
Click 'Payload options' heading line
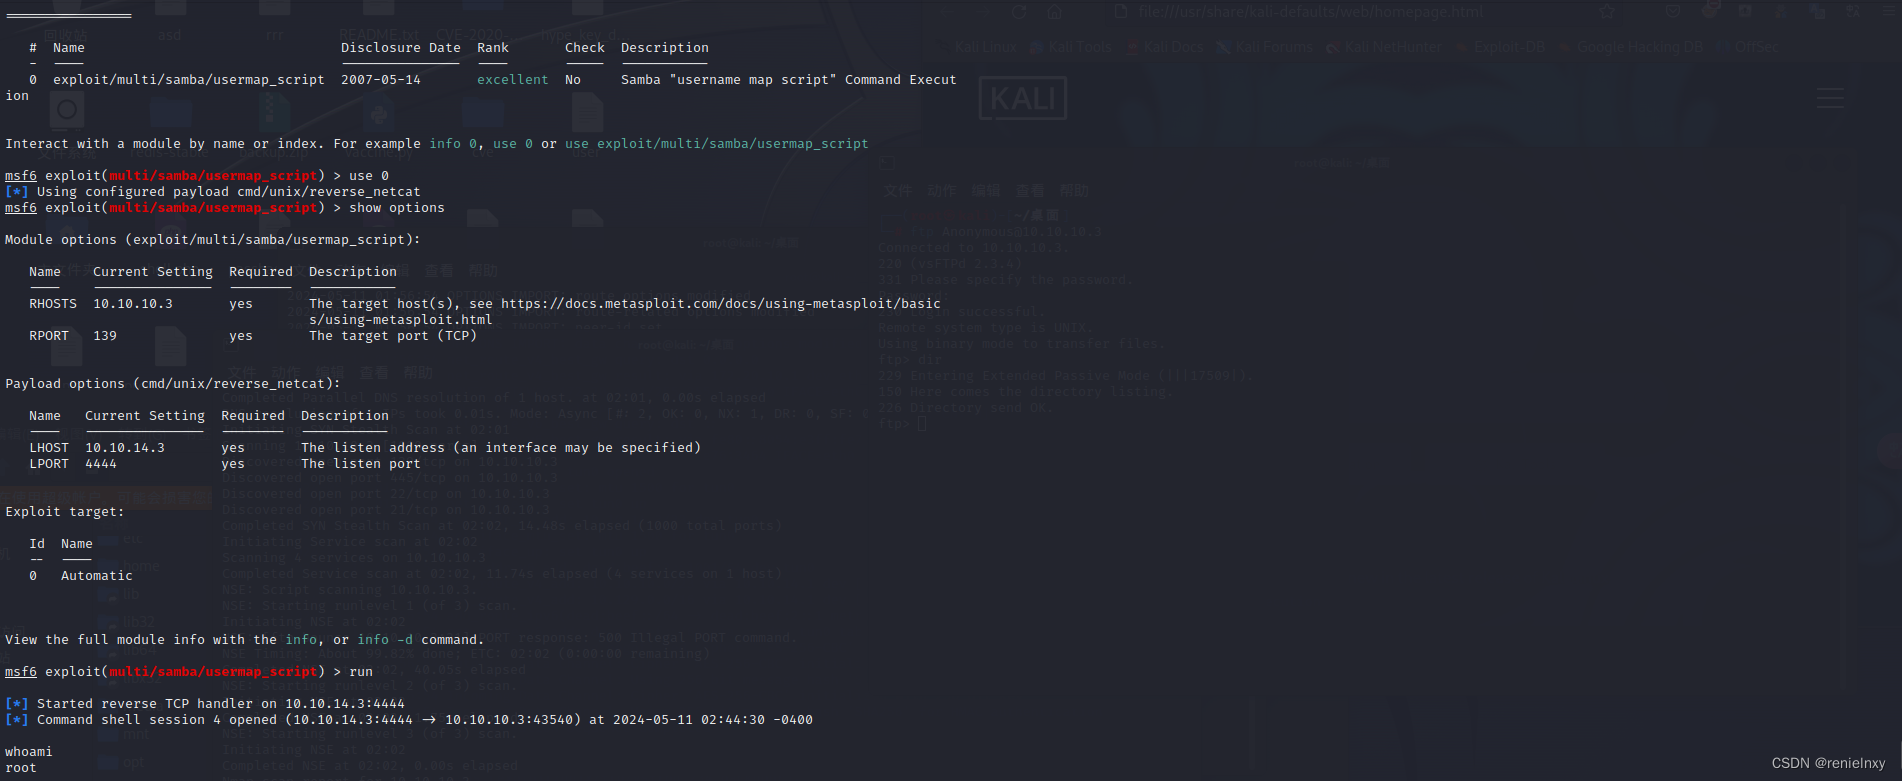click(x=173, y=384)
